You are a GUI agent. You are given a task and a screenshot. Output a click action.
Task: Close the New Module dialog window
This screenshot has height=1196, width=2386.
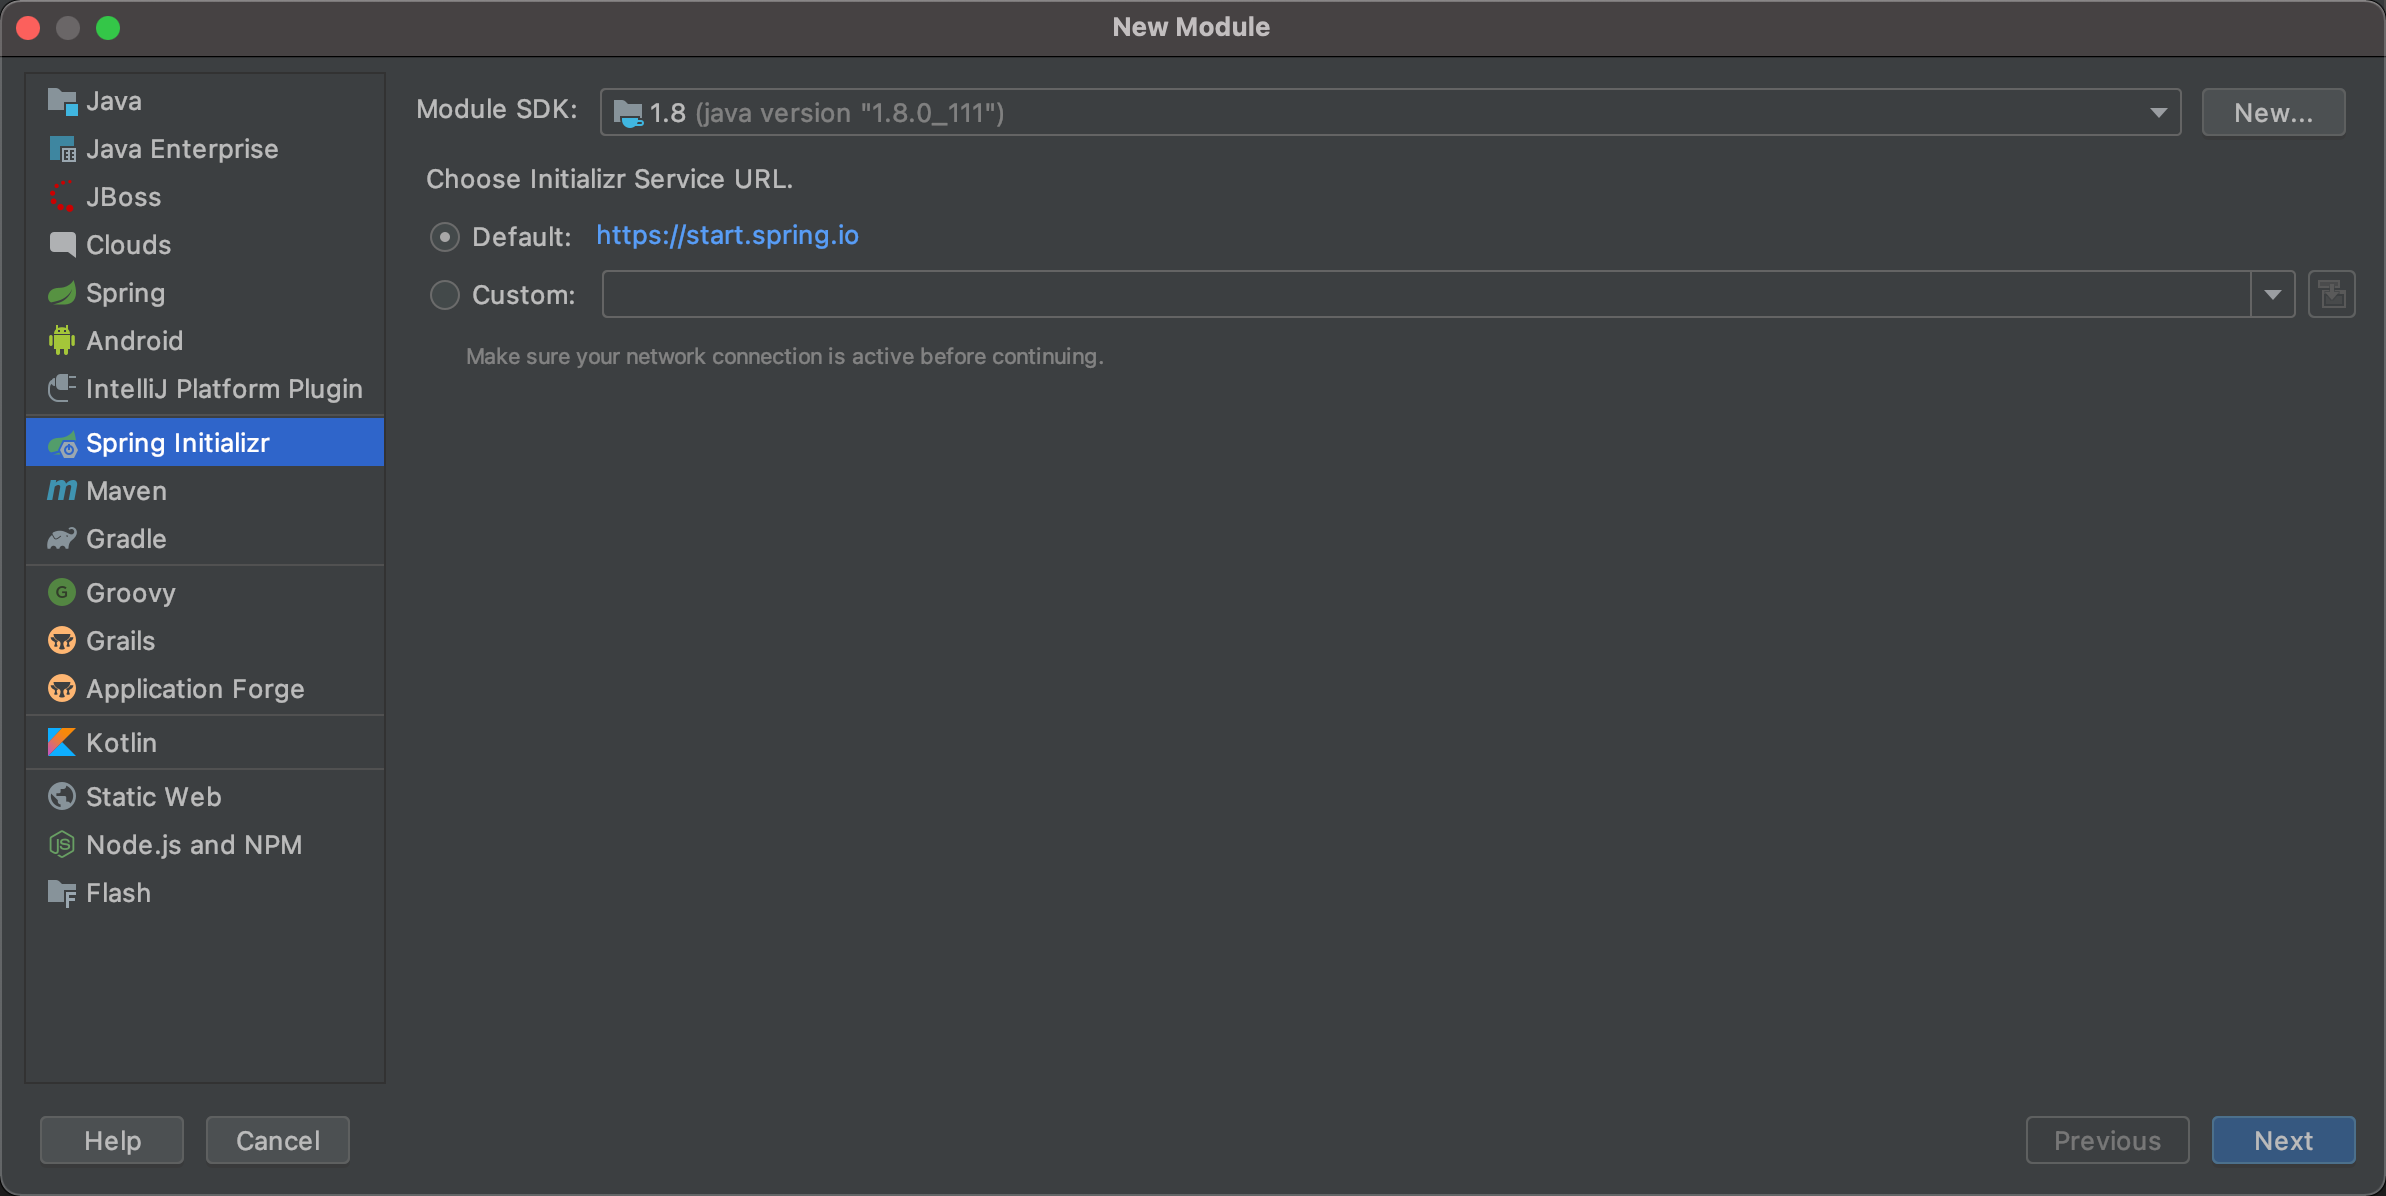pos(28,28)
